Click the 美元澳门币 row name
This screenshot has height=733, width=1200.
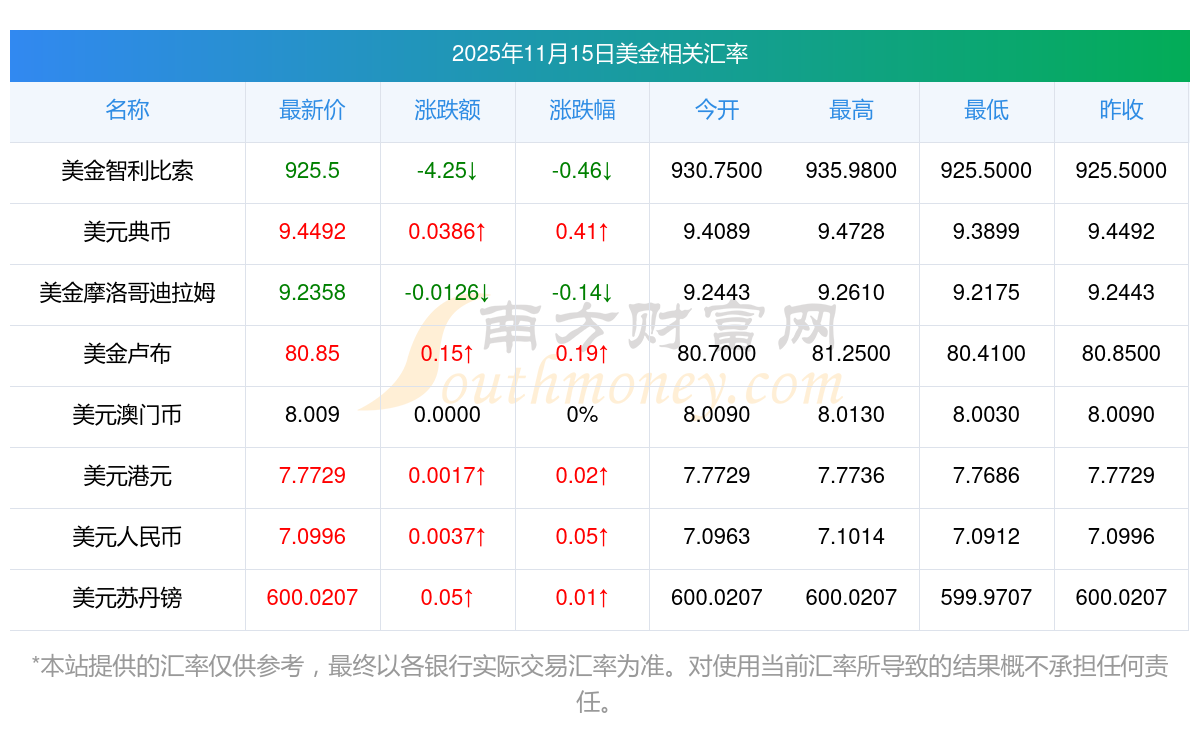pyautogui.click(x=127, y=415)
